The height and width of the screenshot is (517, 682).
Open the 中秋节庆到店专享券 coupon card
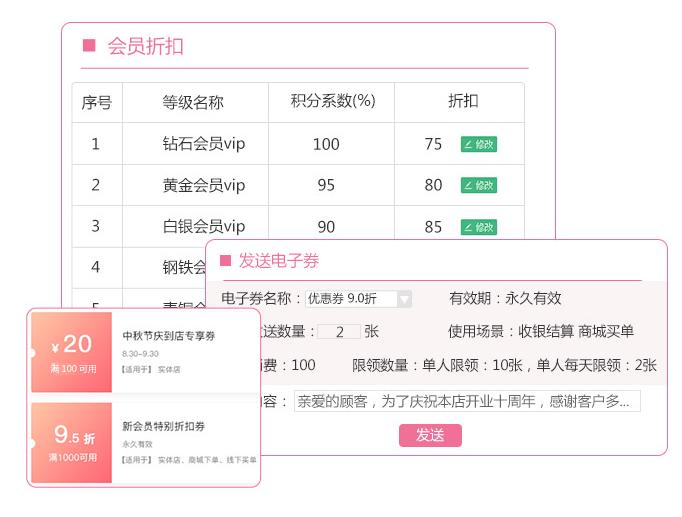point(185,351)
